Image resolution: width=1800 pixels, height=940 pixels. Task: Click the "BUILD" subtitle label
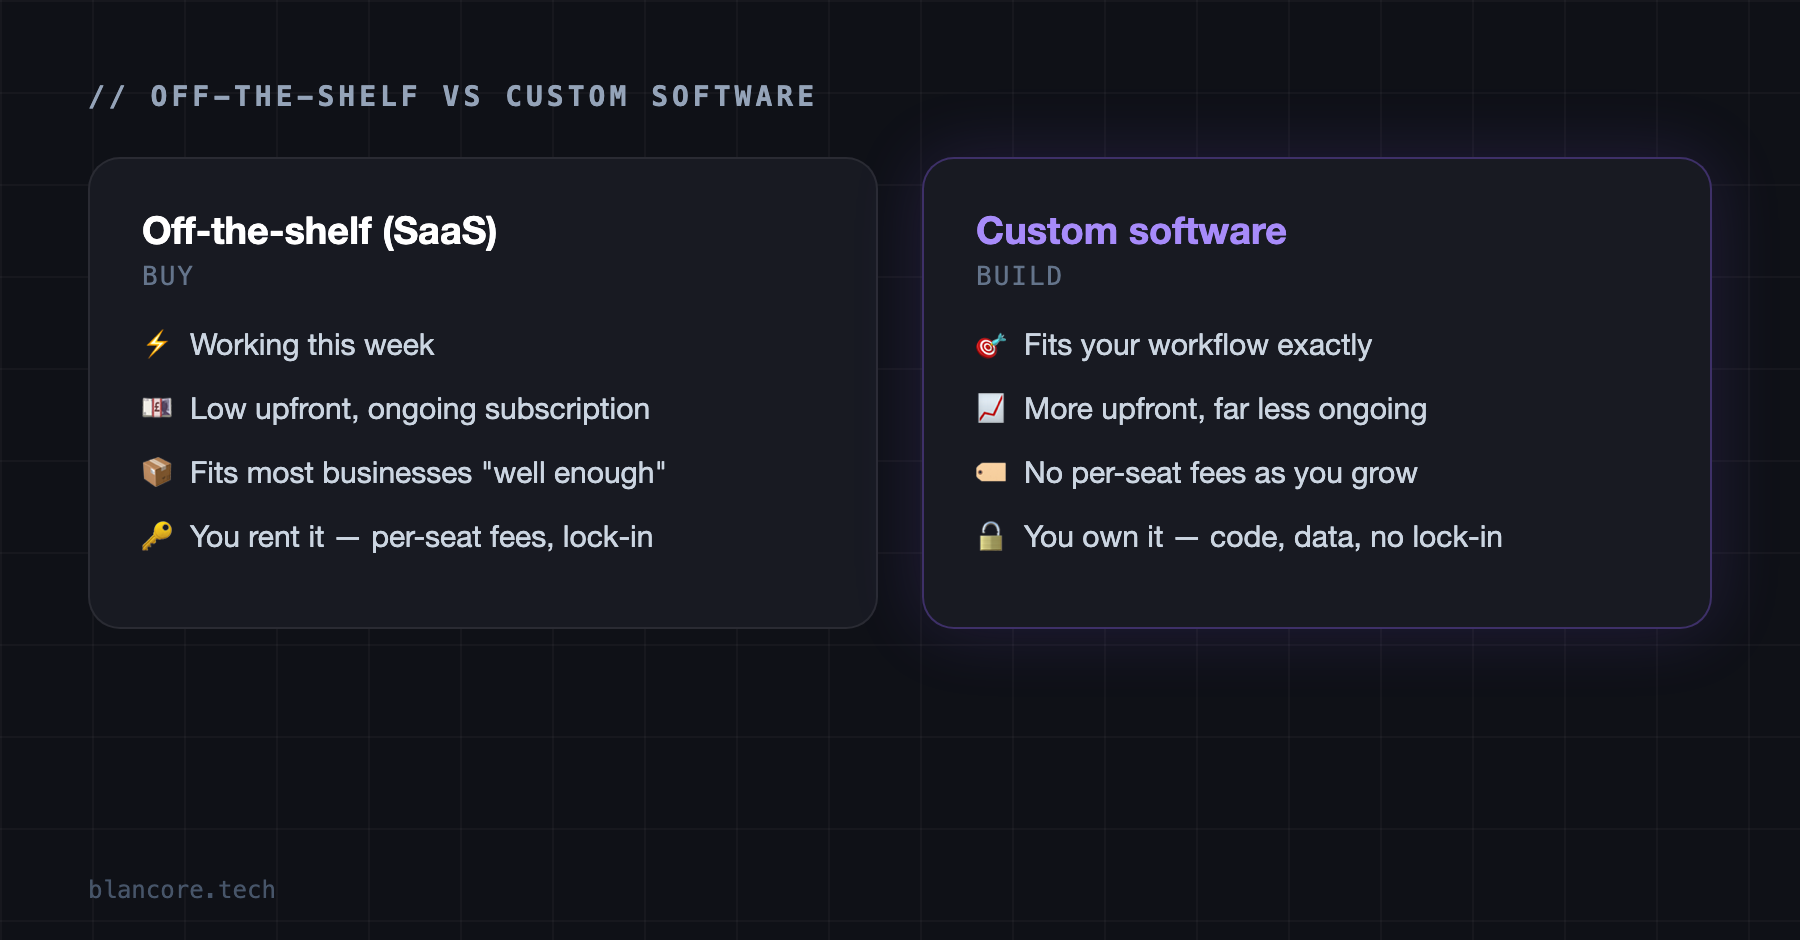pyautogui.click(x=1019, y=276)
